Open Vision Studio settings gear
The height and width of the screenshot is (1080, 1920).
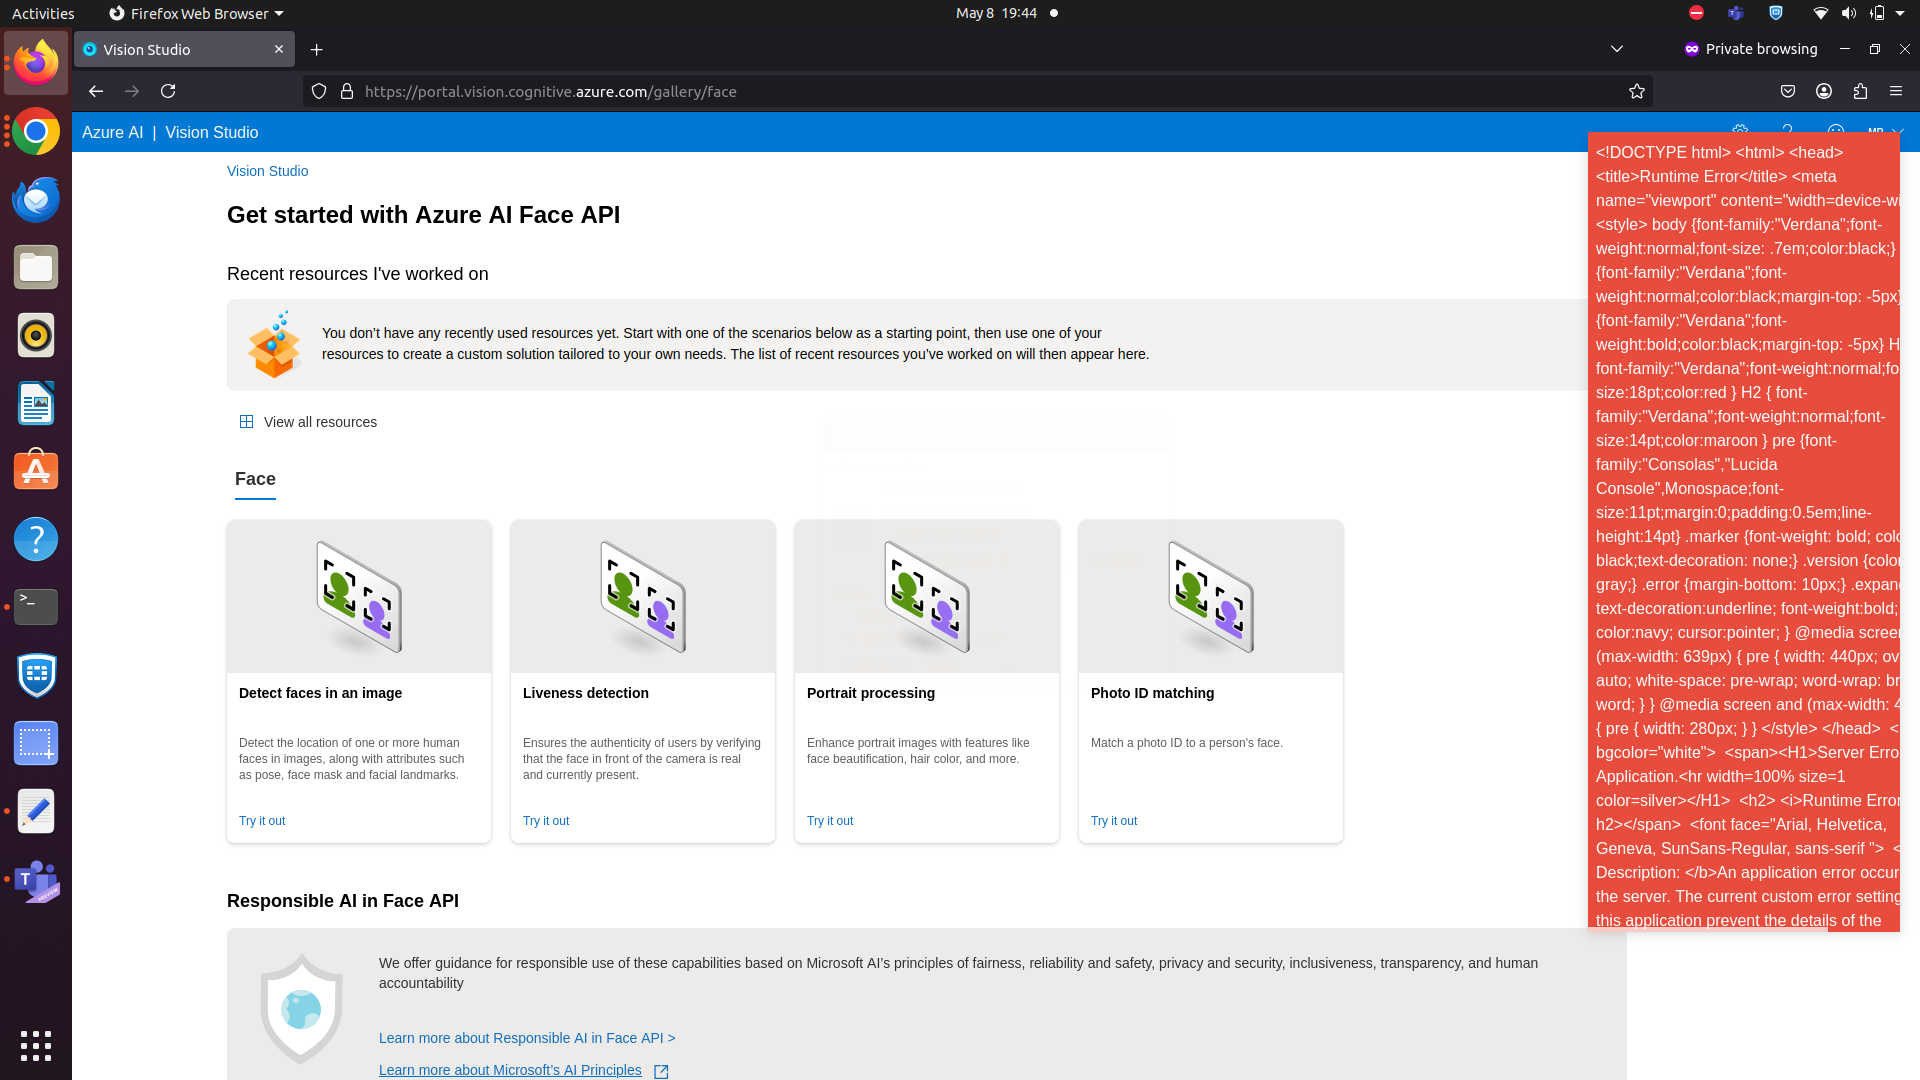tap(1740, 131)
